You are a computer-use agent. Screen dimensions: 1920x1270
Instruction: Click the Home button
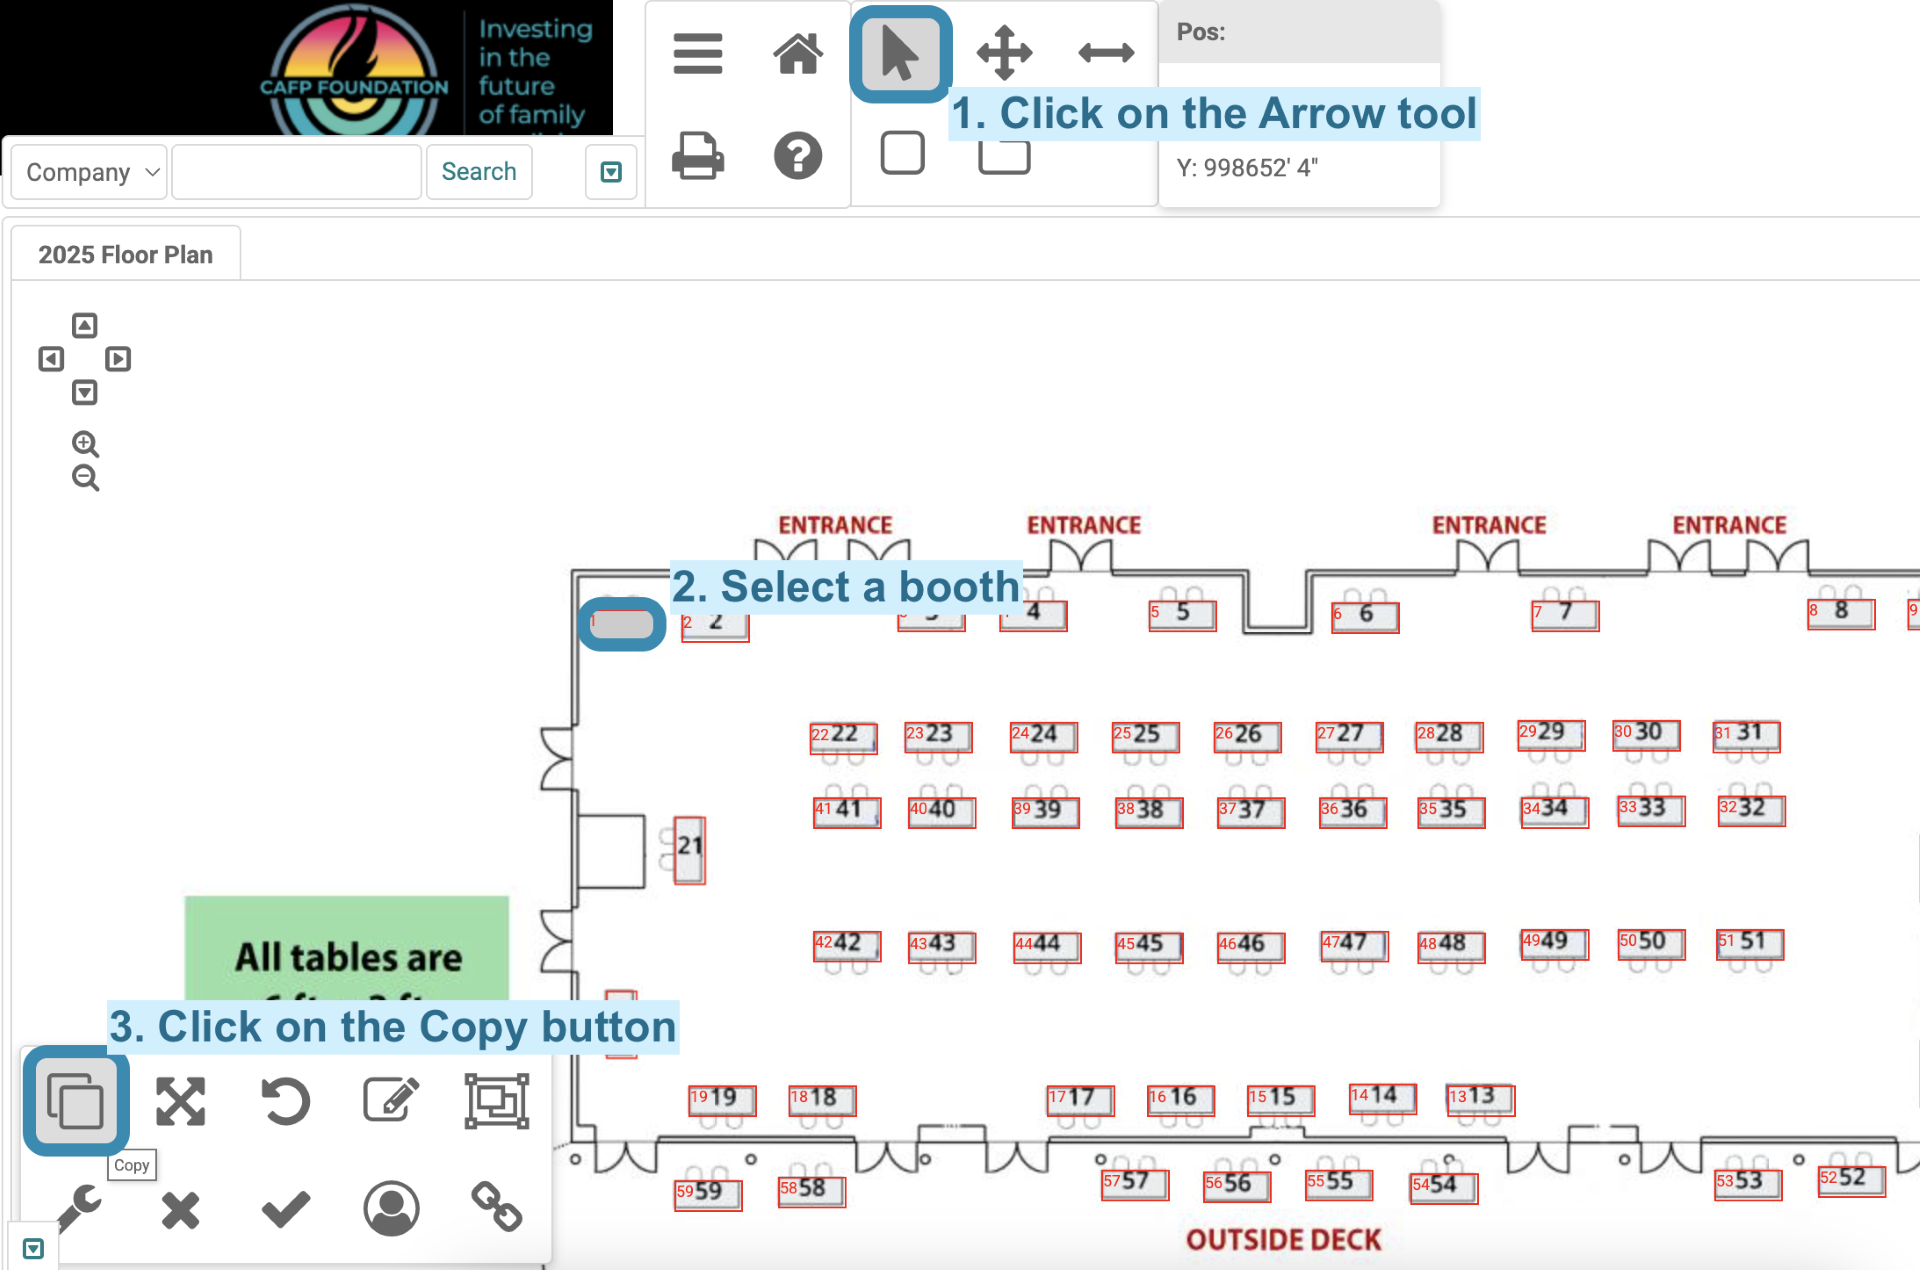coord(798,53)
